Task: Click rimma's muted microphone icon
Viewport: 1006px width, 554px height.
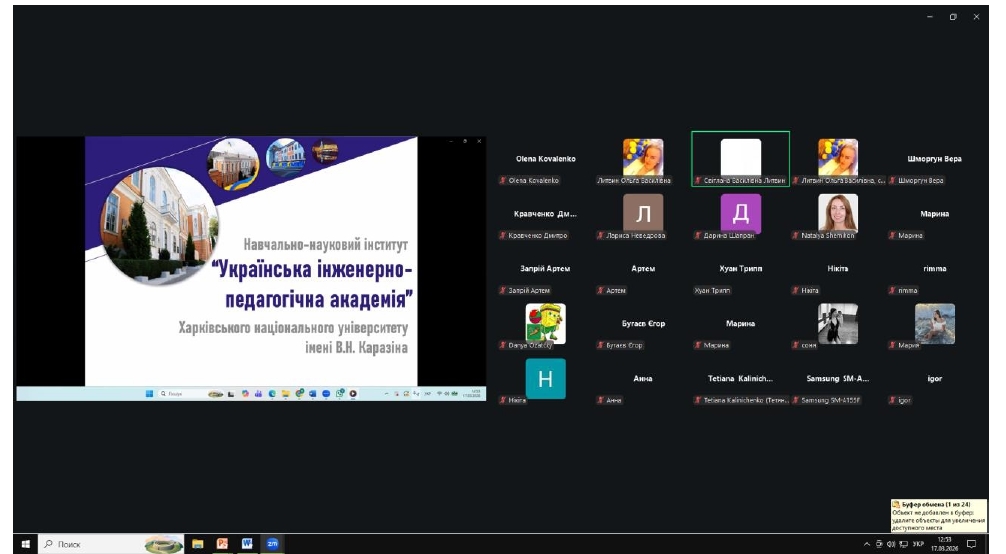Action: pyautogui.click(x=892, y=290)
